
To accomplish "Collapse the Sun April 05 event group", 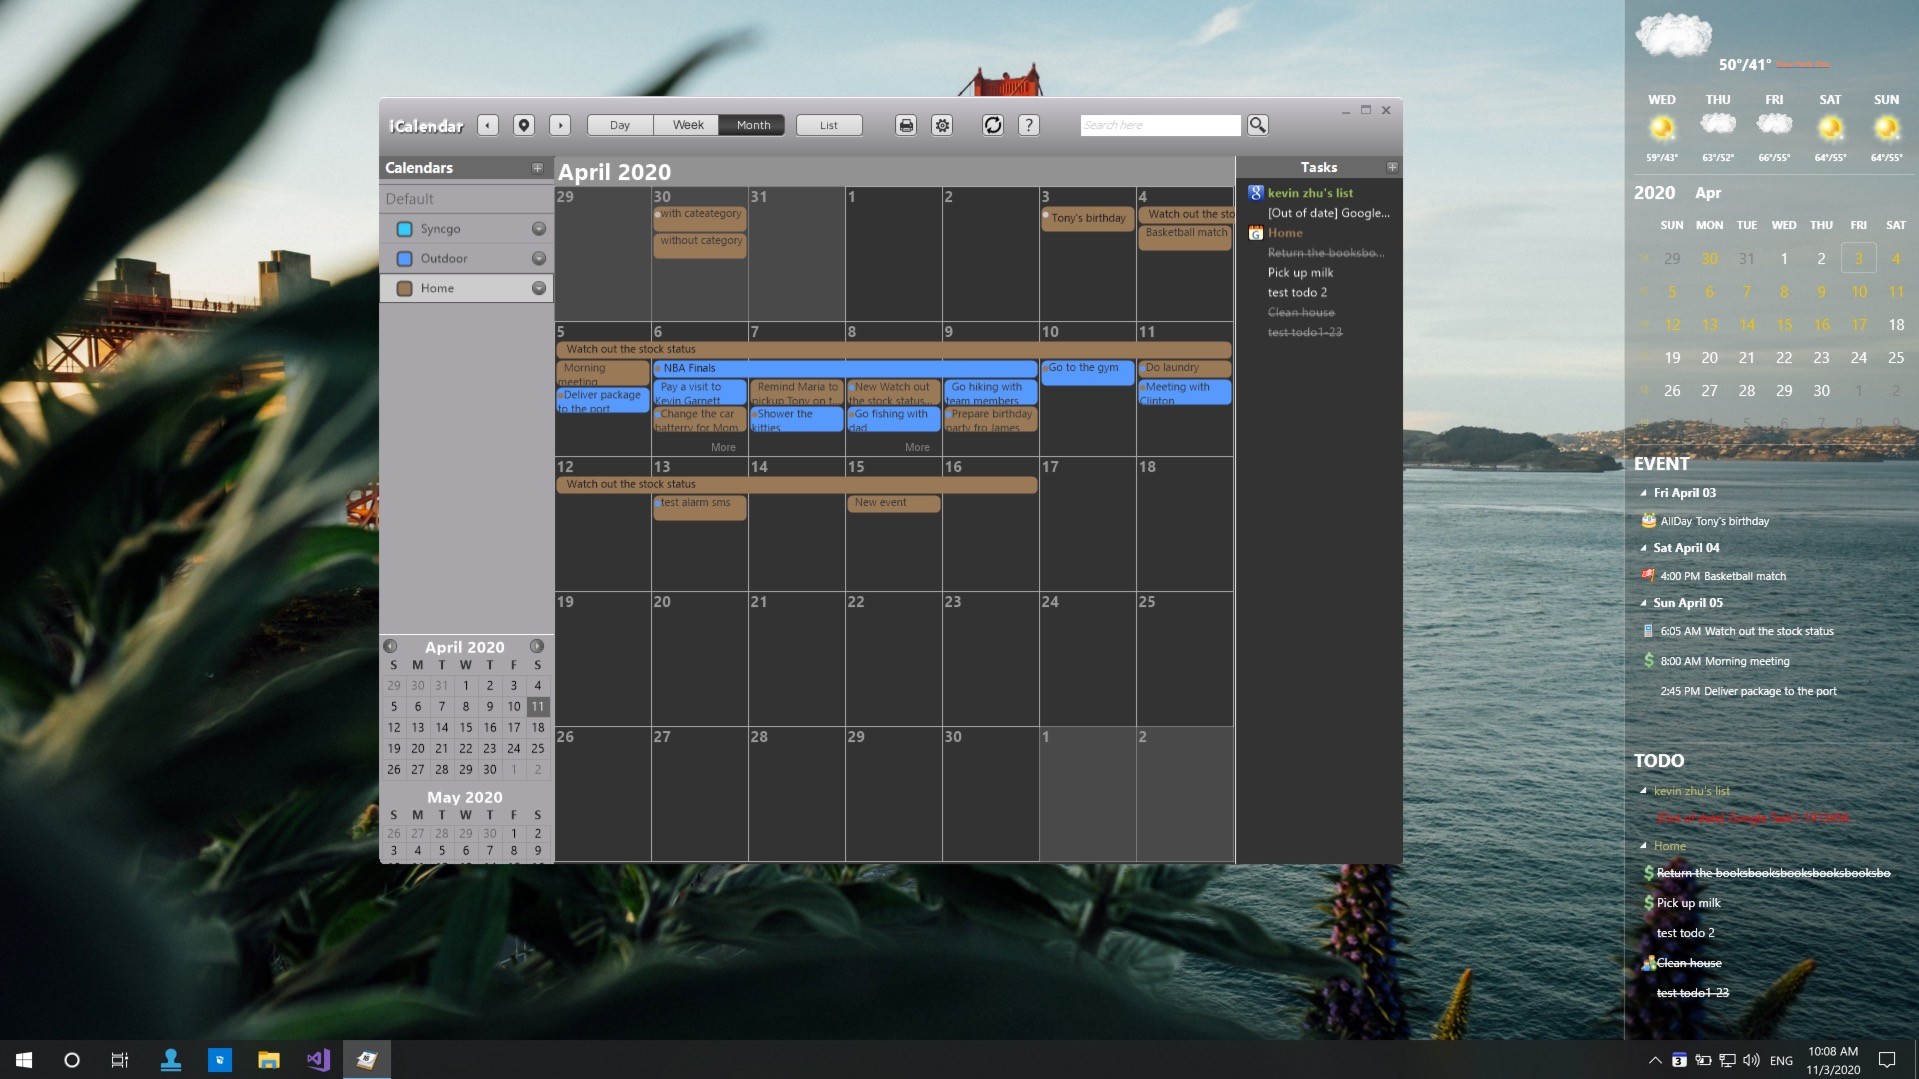I will [x=1643, y=602].
